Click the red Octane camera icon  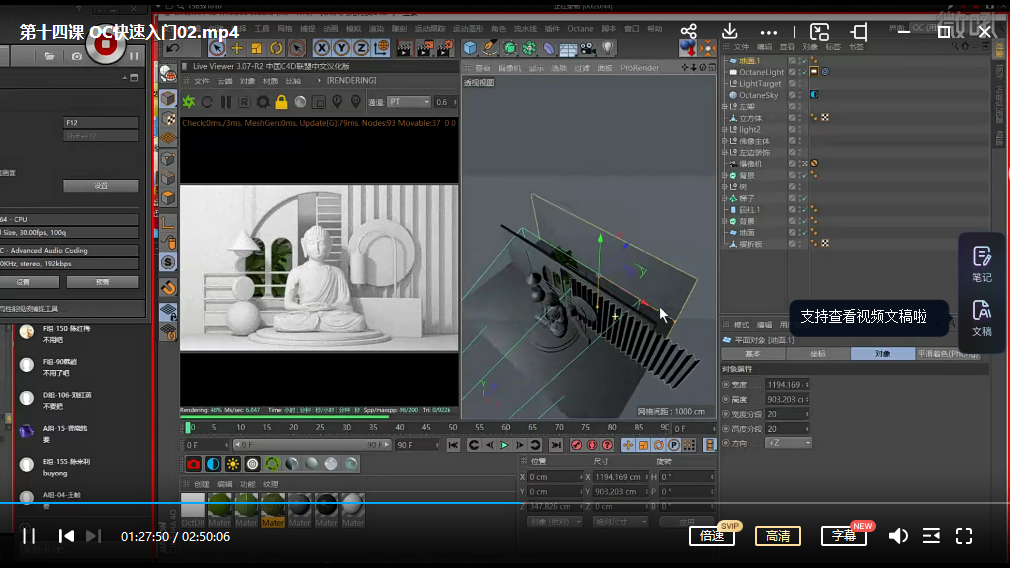pos(193,464)
